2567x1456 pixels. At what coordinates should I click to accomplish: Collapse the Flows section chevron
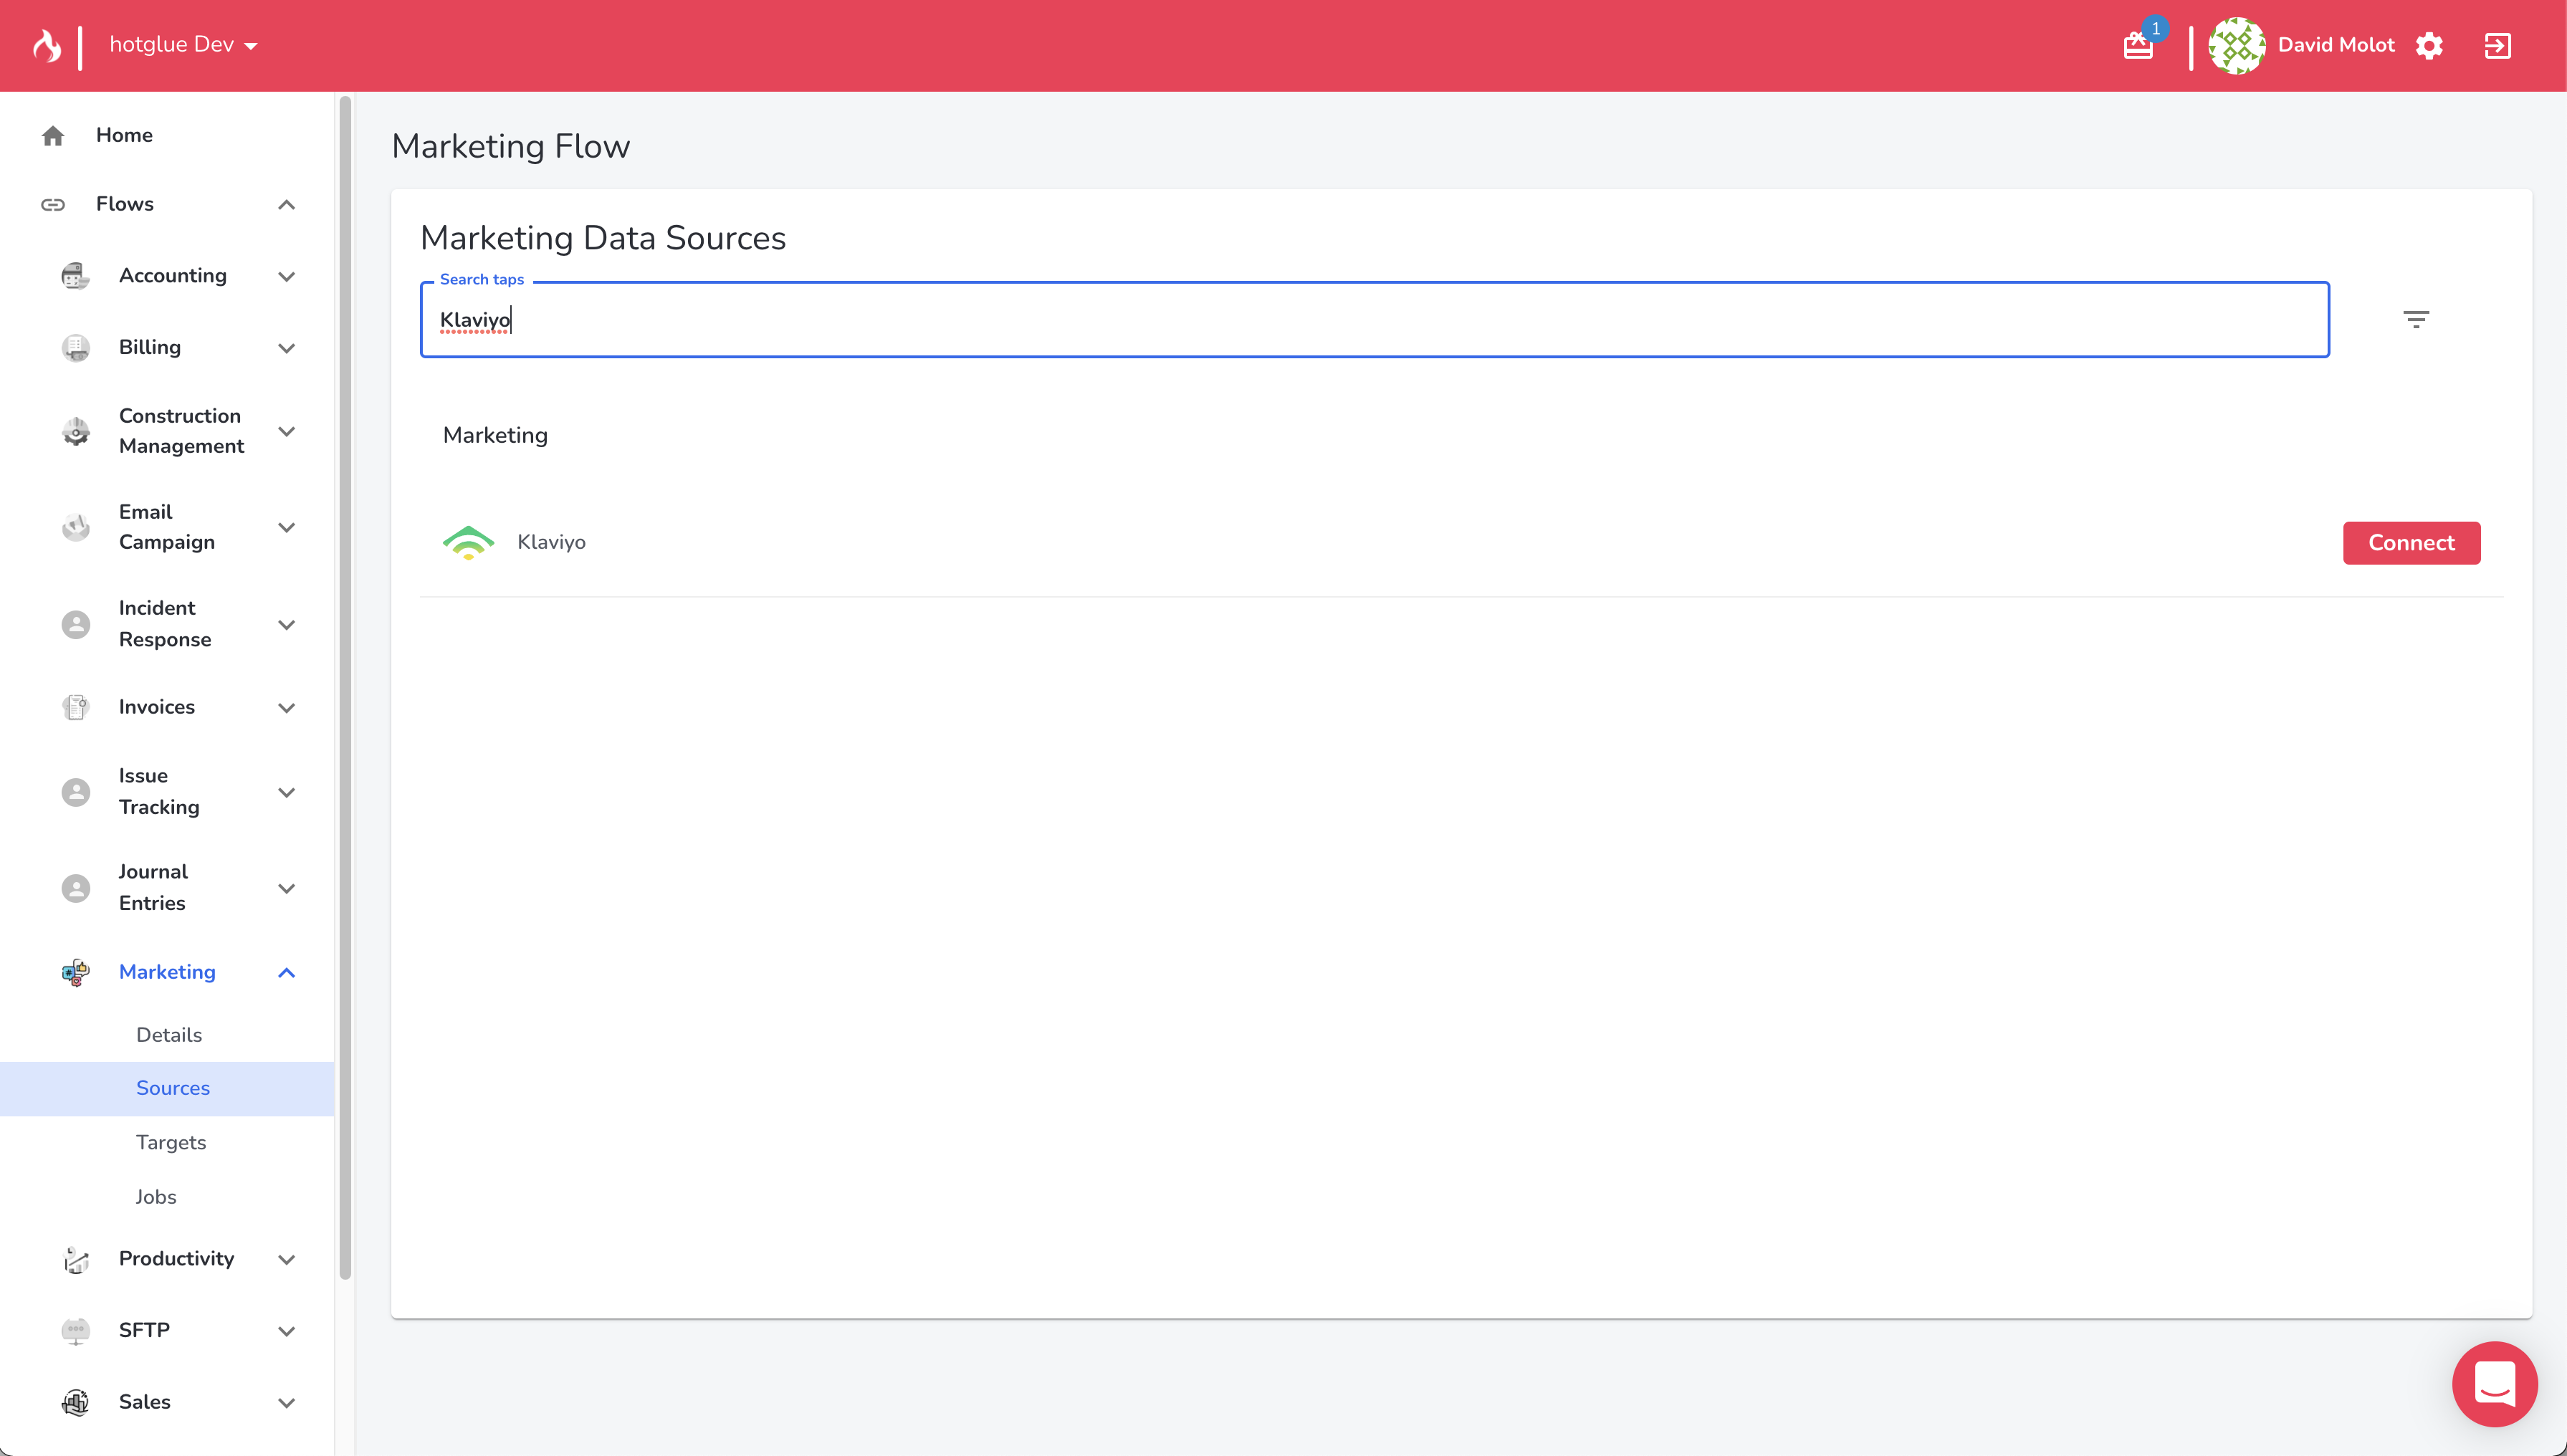[286, 204]
